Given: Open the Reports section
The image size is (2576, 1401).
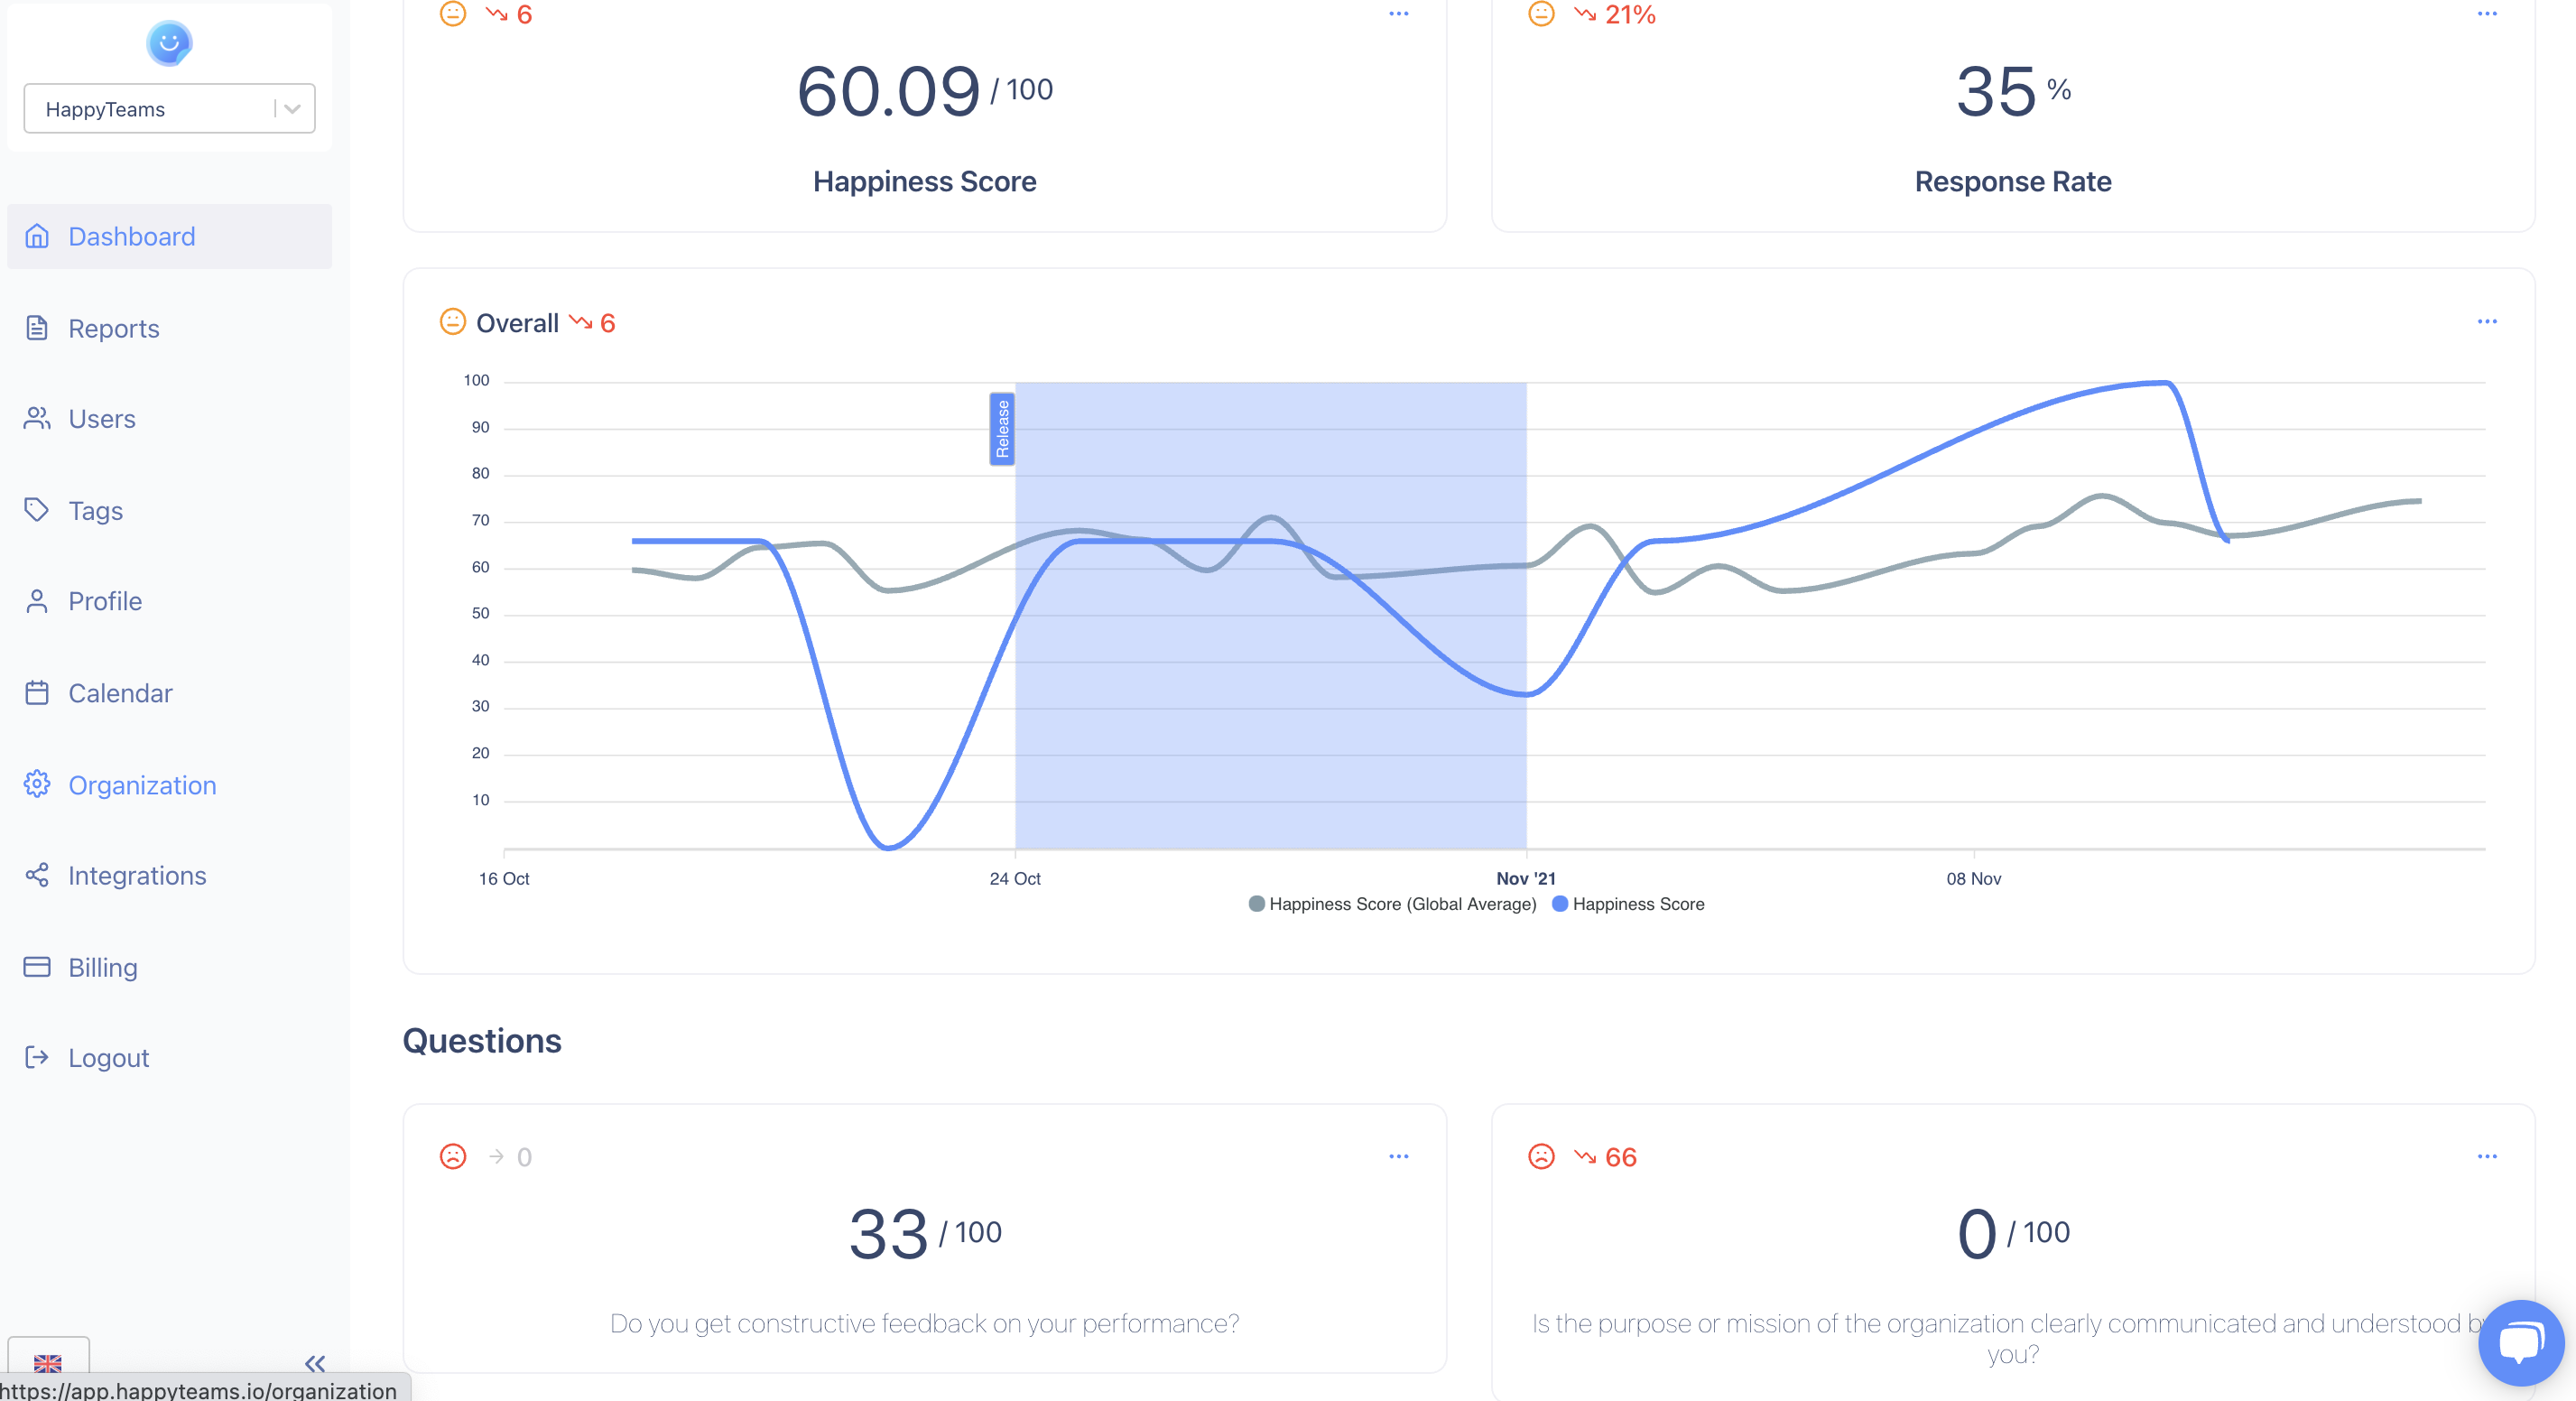Looking at the screenshot, I should tap(113, 328).
